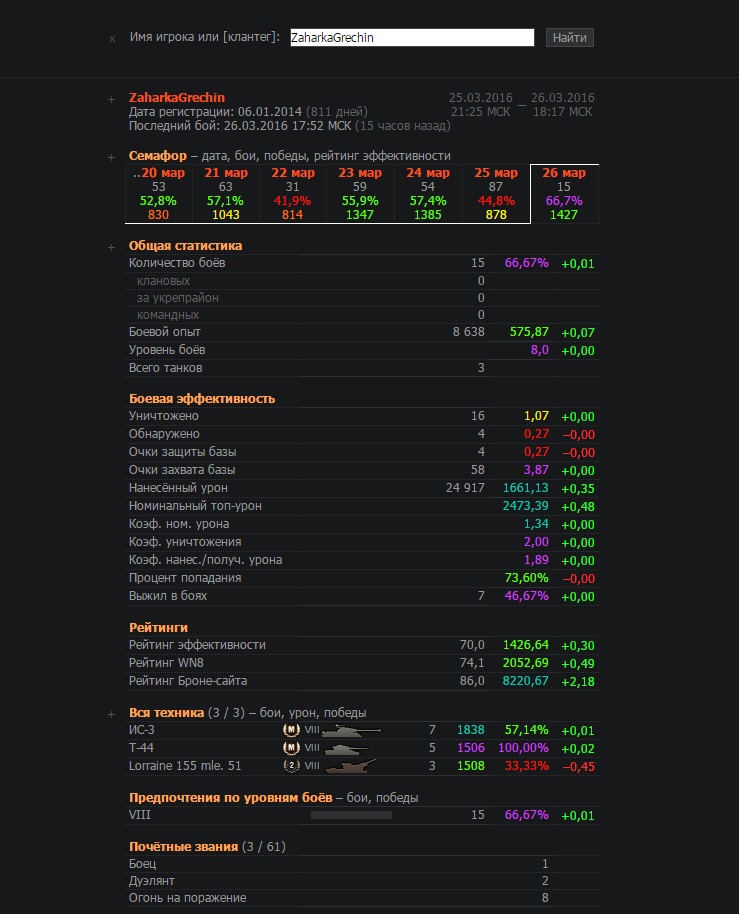Focus the player name input field
The image size is (739, 914).
tap(411, 38)
